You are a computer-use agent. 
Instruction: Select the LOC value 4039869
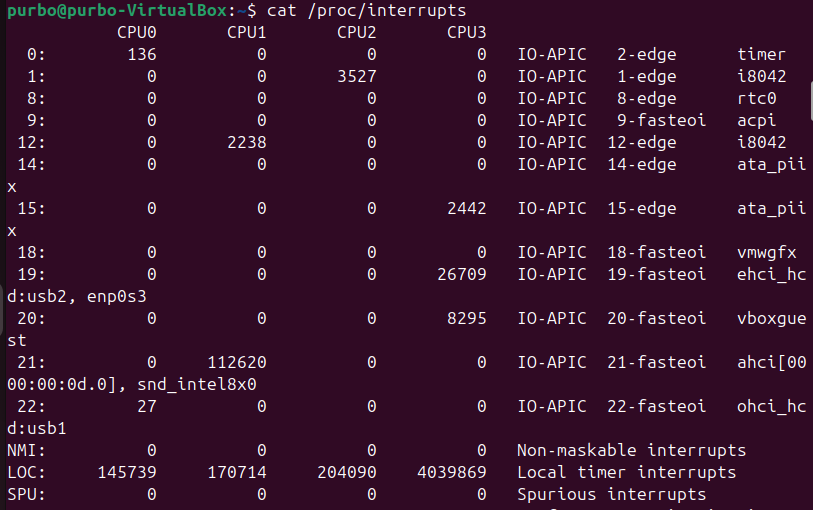click(452, 473)
